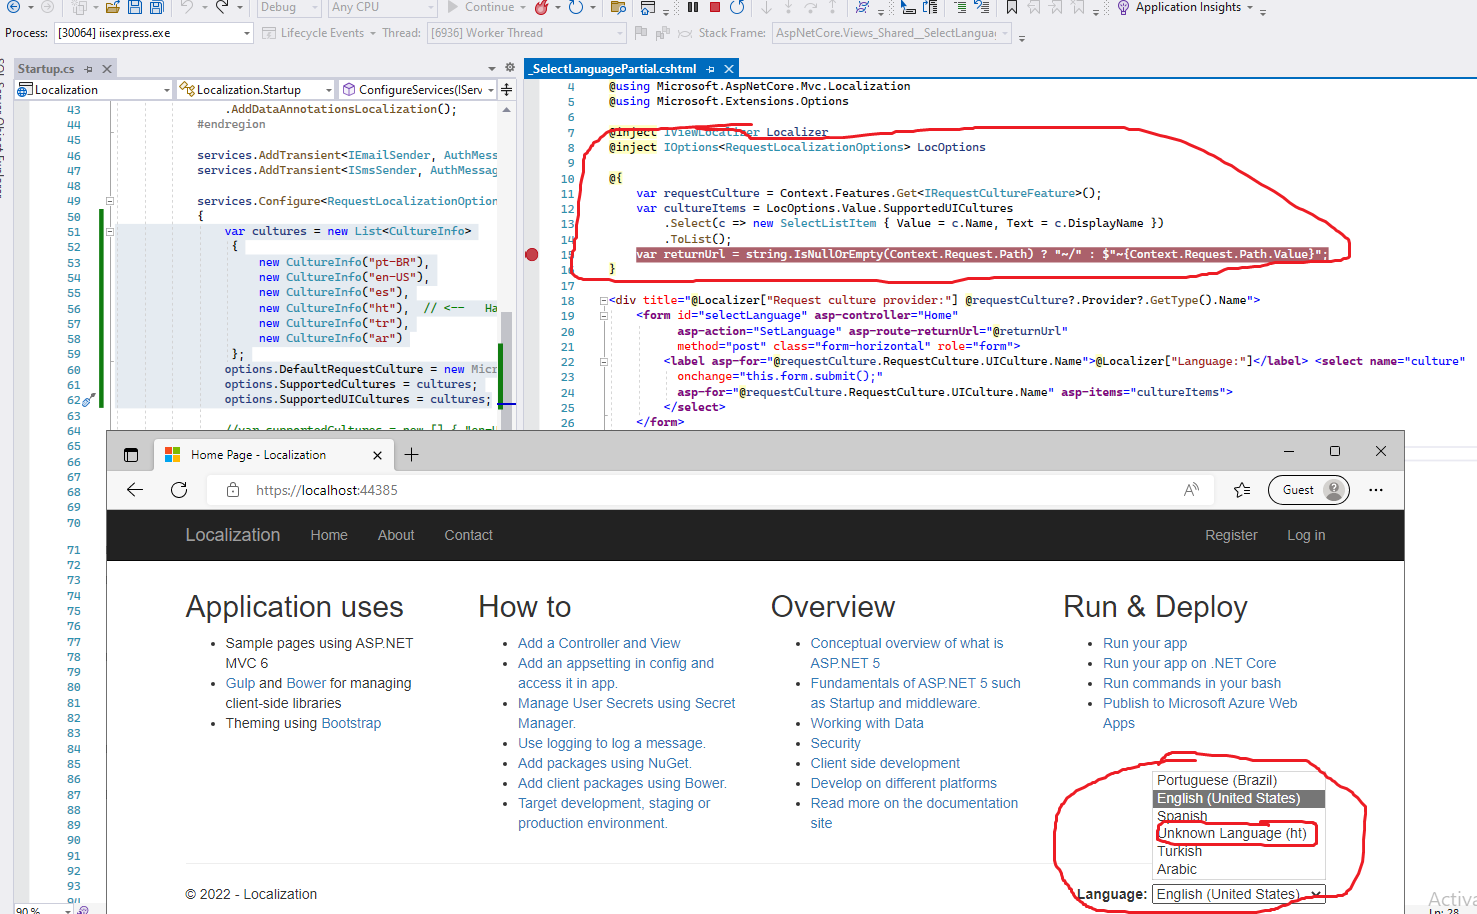Click the Log in link
The width and height of the screenshot is (1477, 914).
coord(1306,535)
